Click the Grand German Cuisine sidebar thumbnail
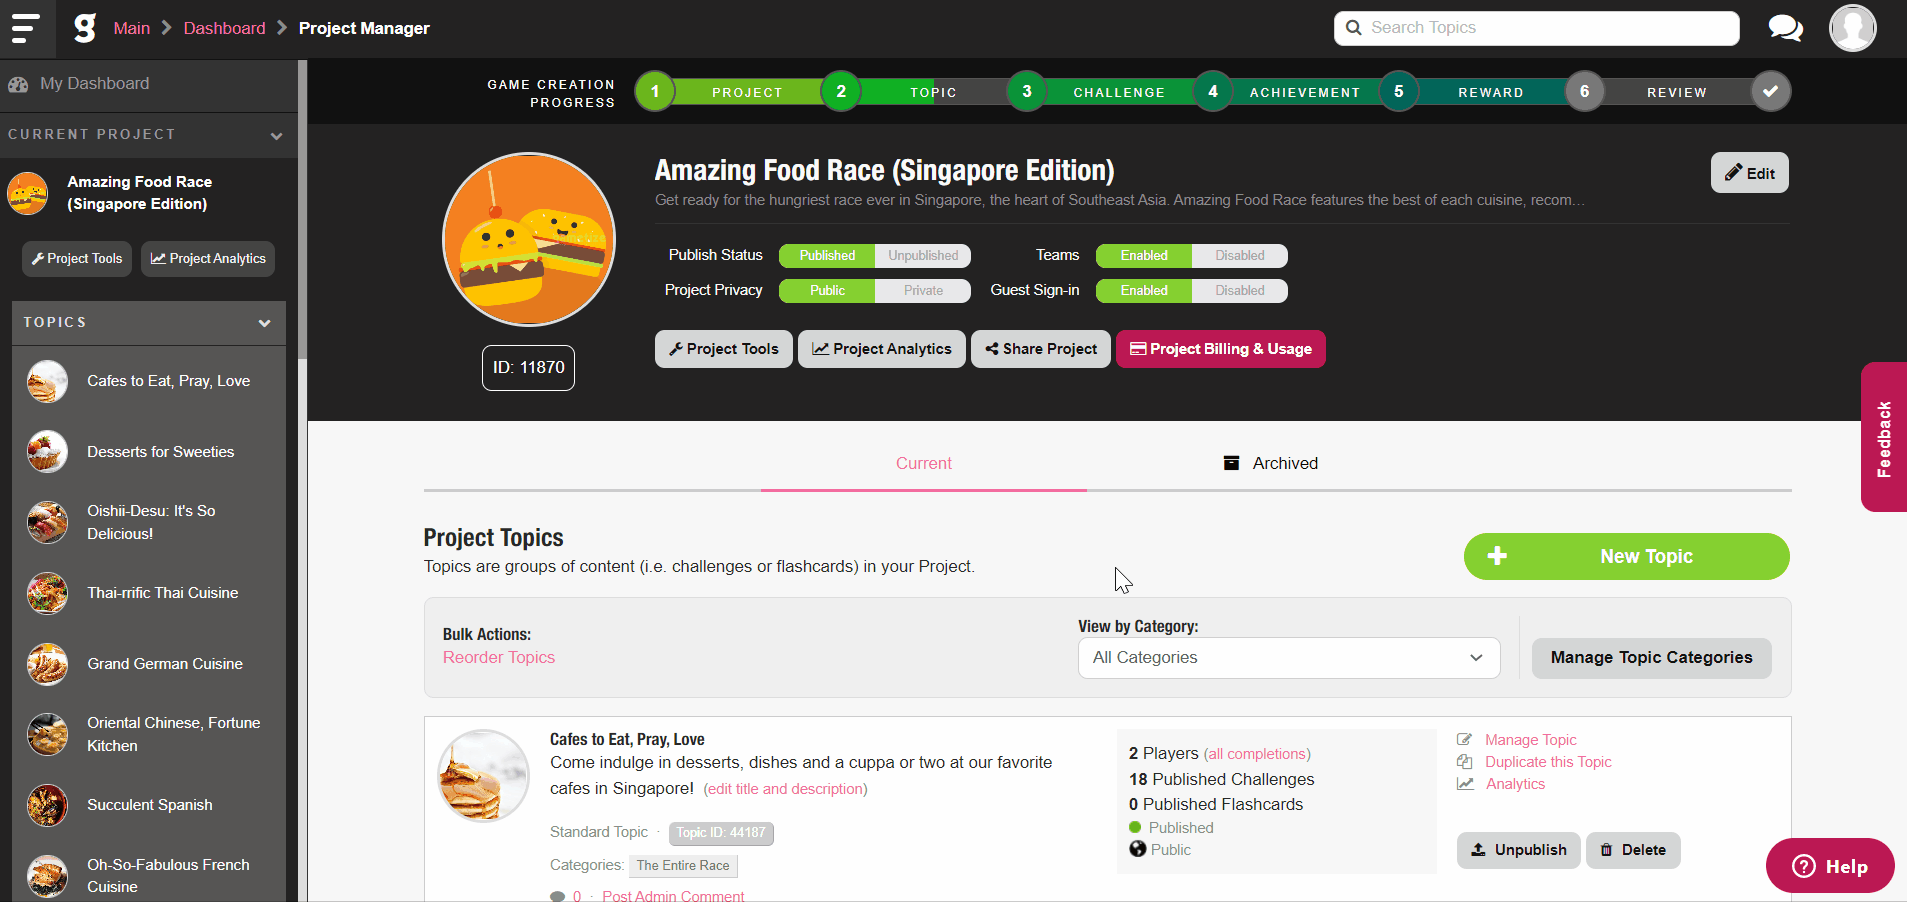This screenshot has height=902, width=1907. point(47,664)
